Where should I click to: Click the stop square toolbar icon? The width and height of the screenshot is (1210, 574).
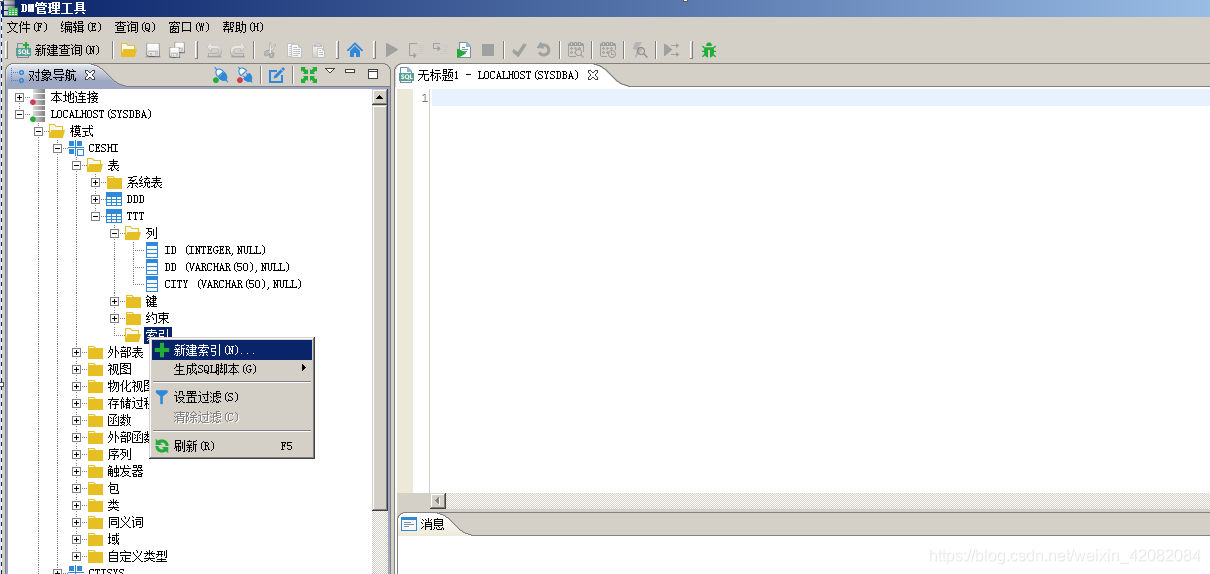(488, 50)
